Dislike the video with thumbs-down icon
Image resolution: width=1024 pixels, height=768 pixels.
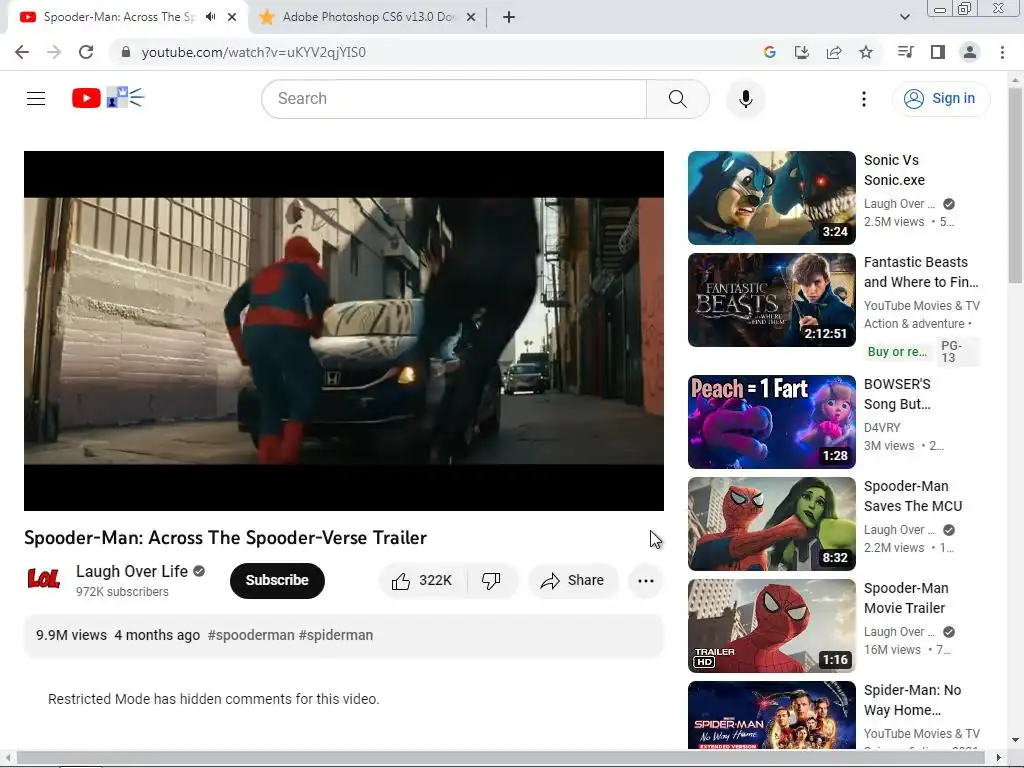tap(492, 581)
